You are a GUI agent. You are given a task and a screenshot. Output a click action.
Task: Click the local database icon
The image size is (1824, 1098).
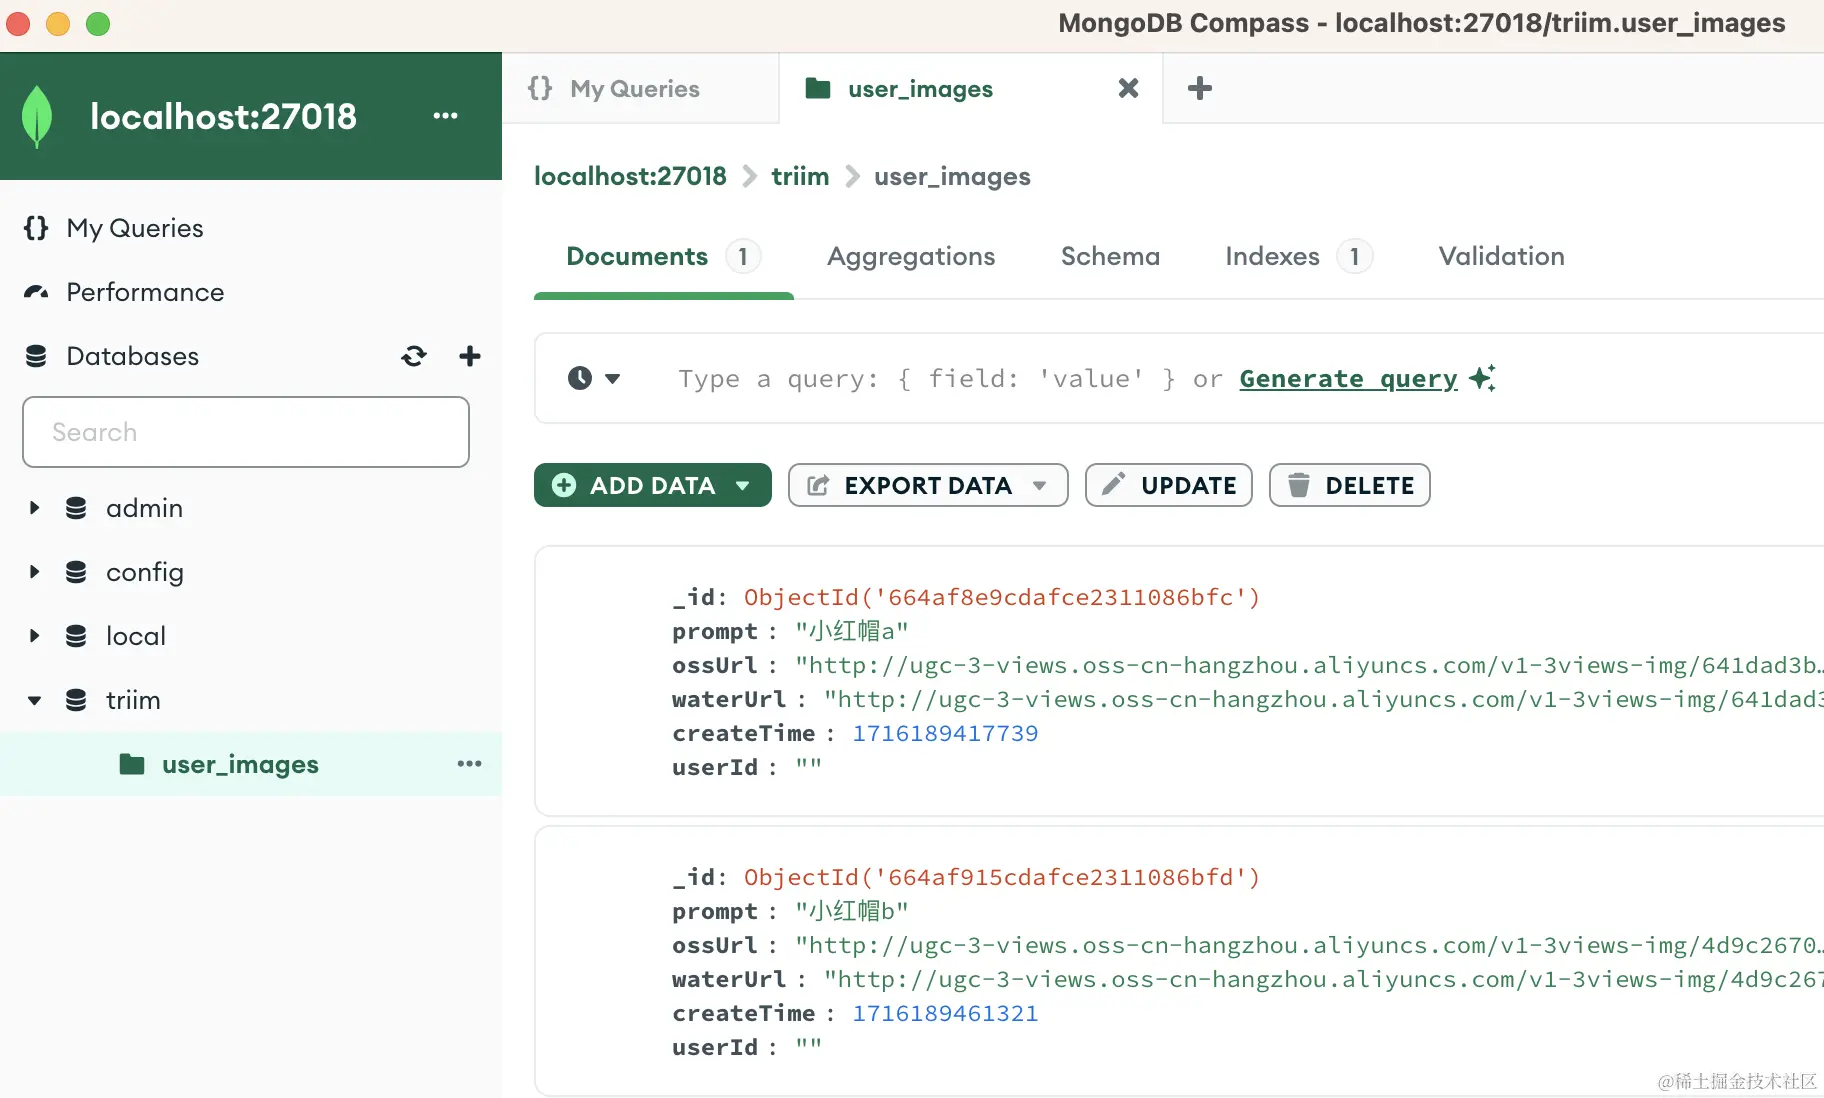tap(76, 636)
